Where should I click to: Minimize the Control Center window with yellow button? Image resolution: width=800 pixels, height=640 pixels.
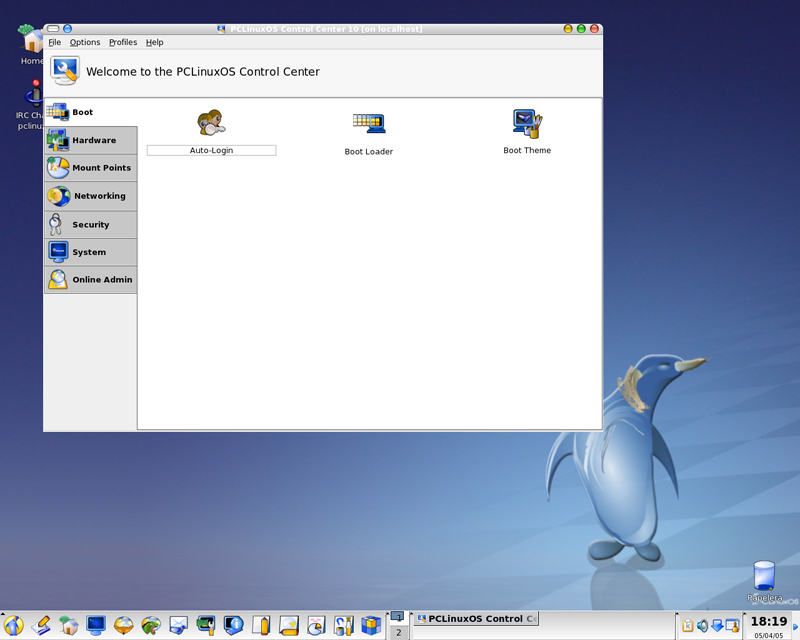(x=568, y=29)
